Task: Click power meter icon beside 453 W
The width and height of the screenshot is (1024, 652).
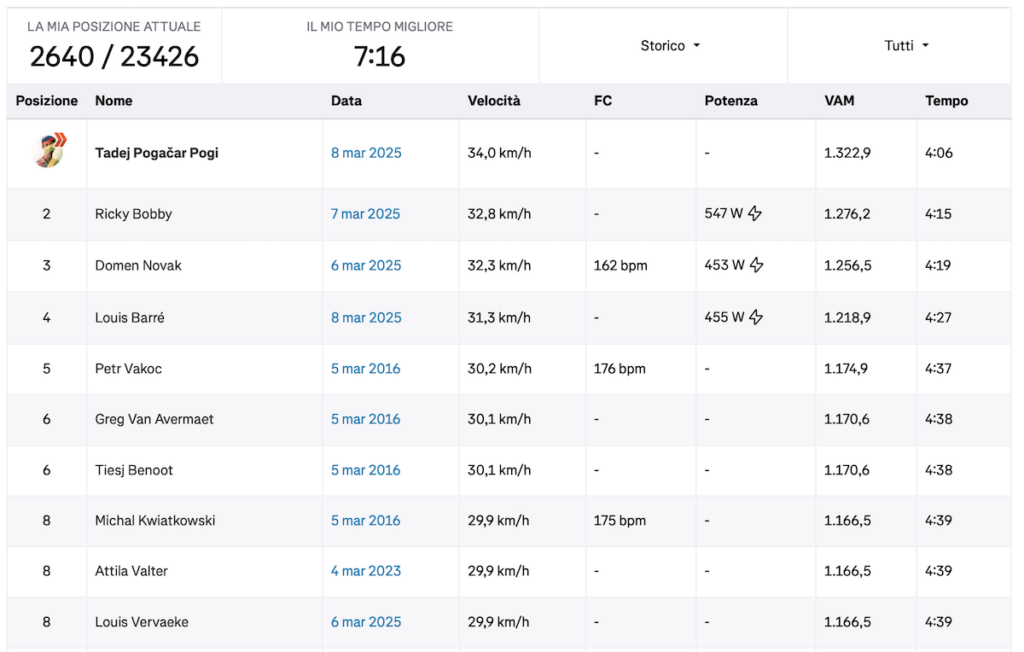Action: point(756,265)
